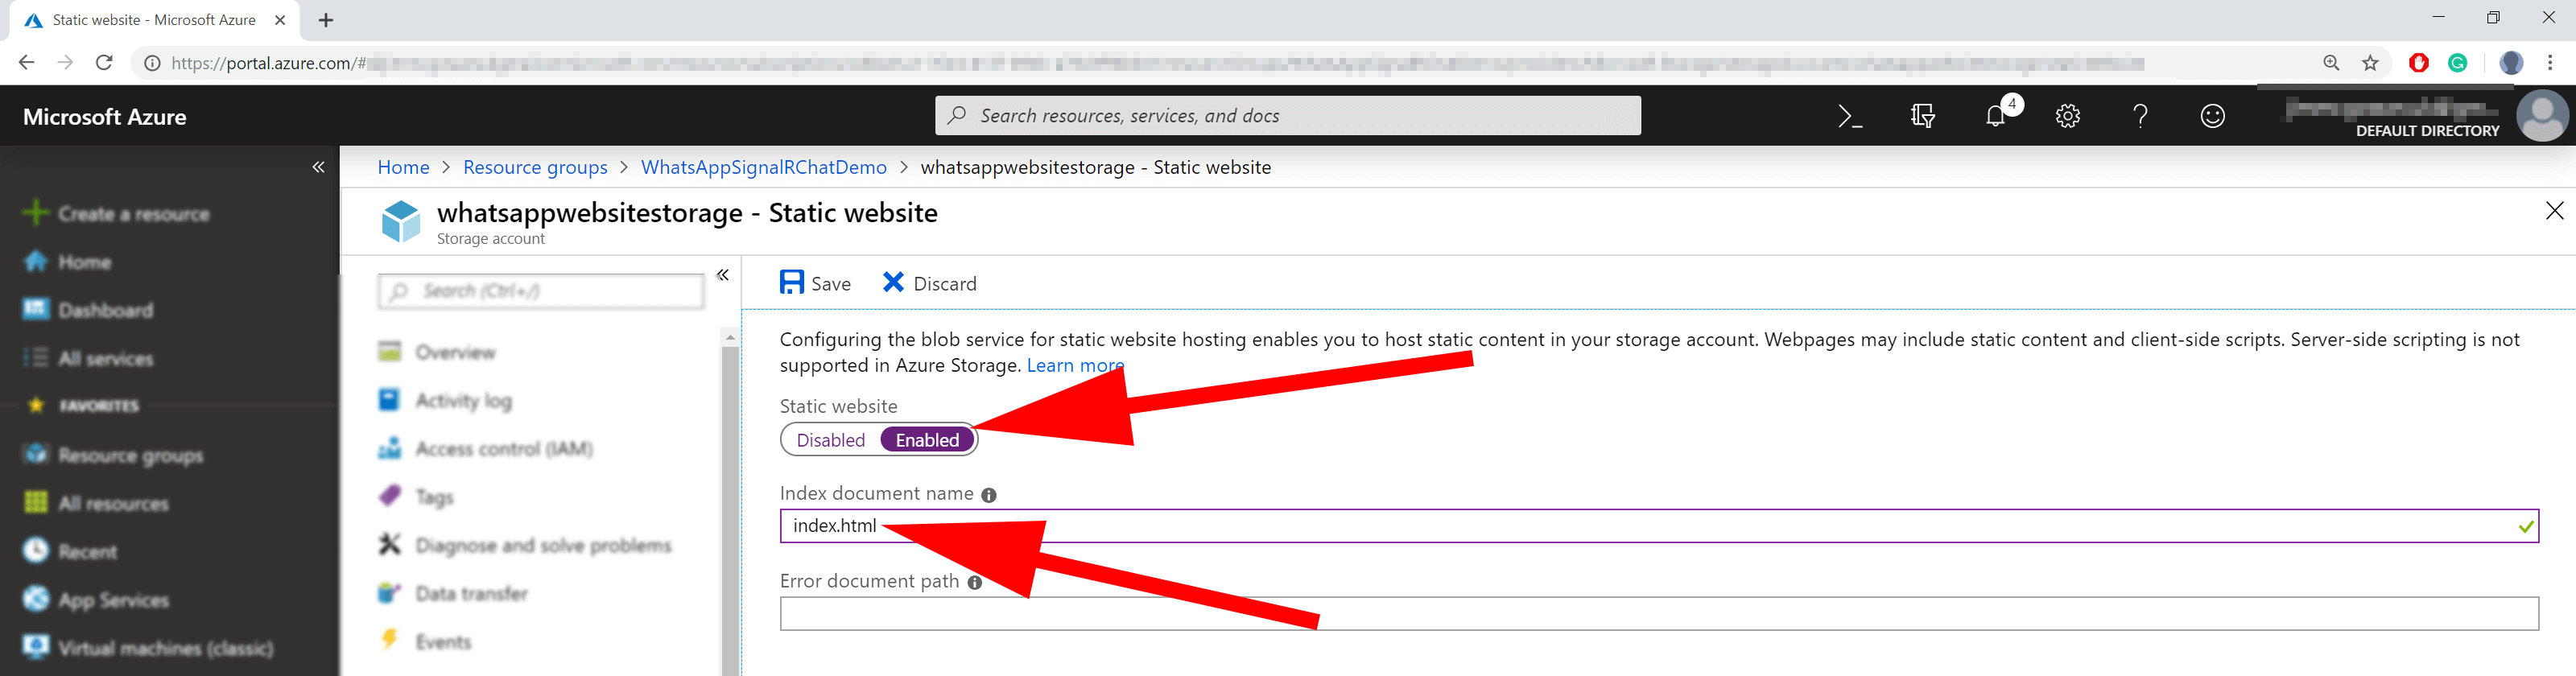The image size is (2576, 676).
Task: Open Chrome profile avatar
Action: coord(2511,63)
